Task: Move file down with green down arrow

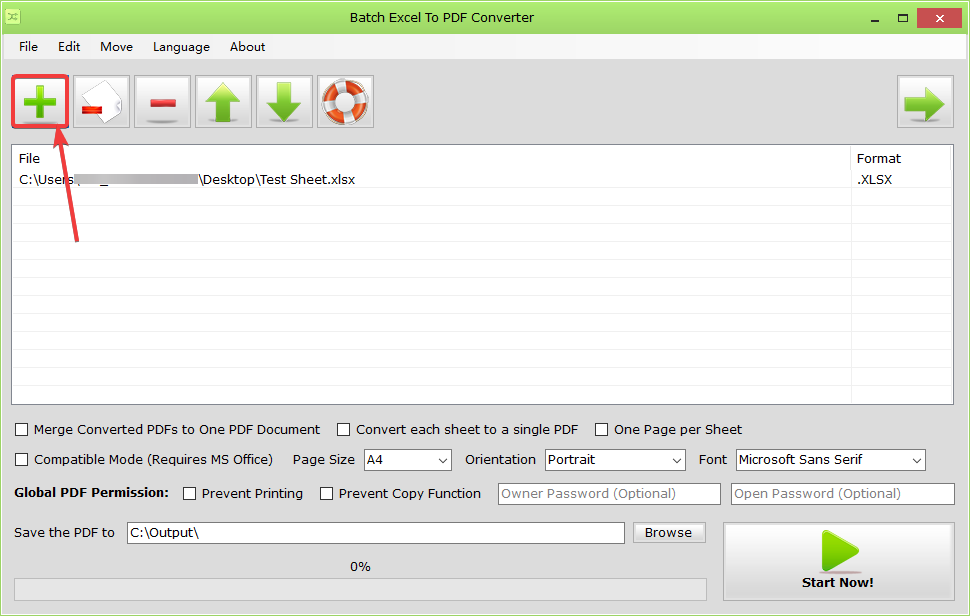Action: (285, 101)
